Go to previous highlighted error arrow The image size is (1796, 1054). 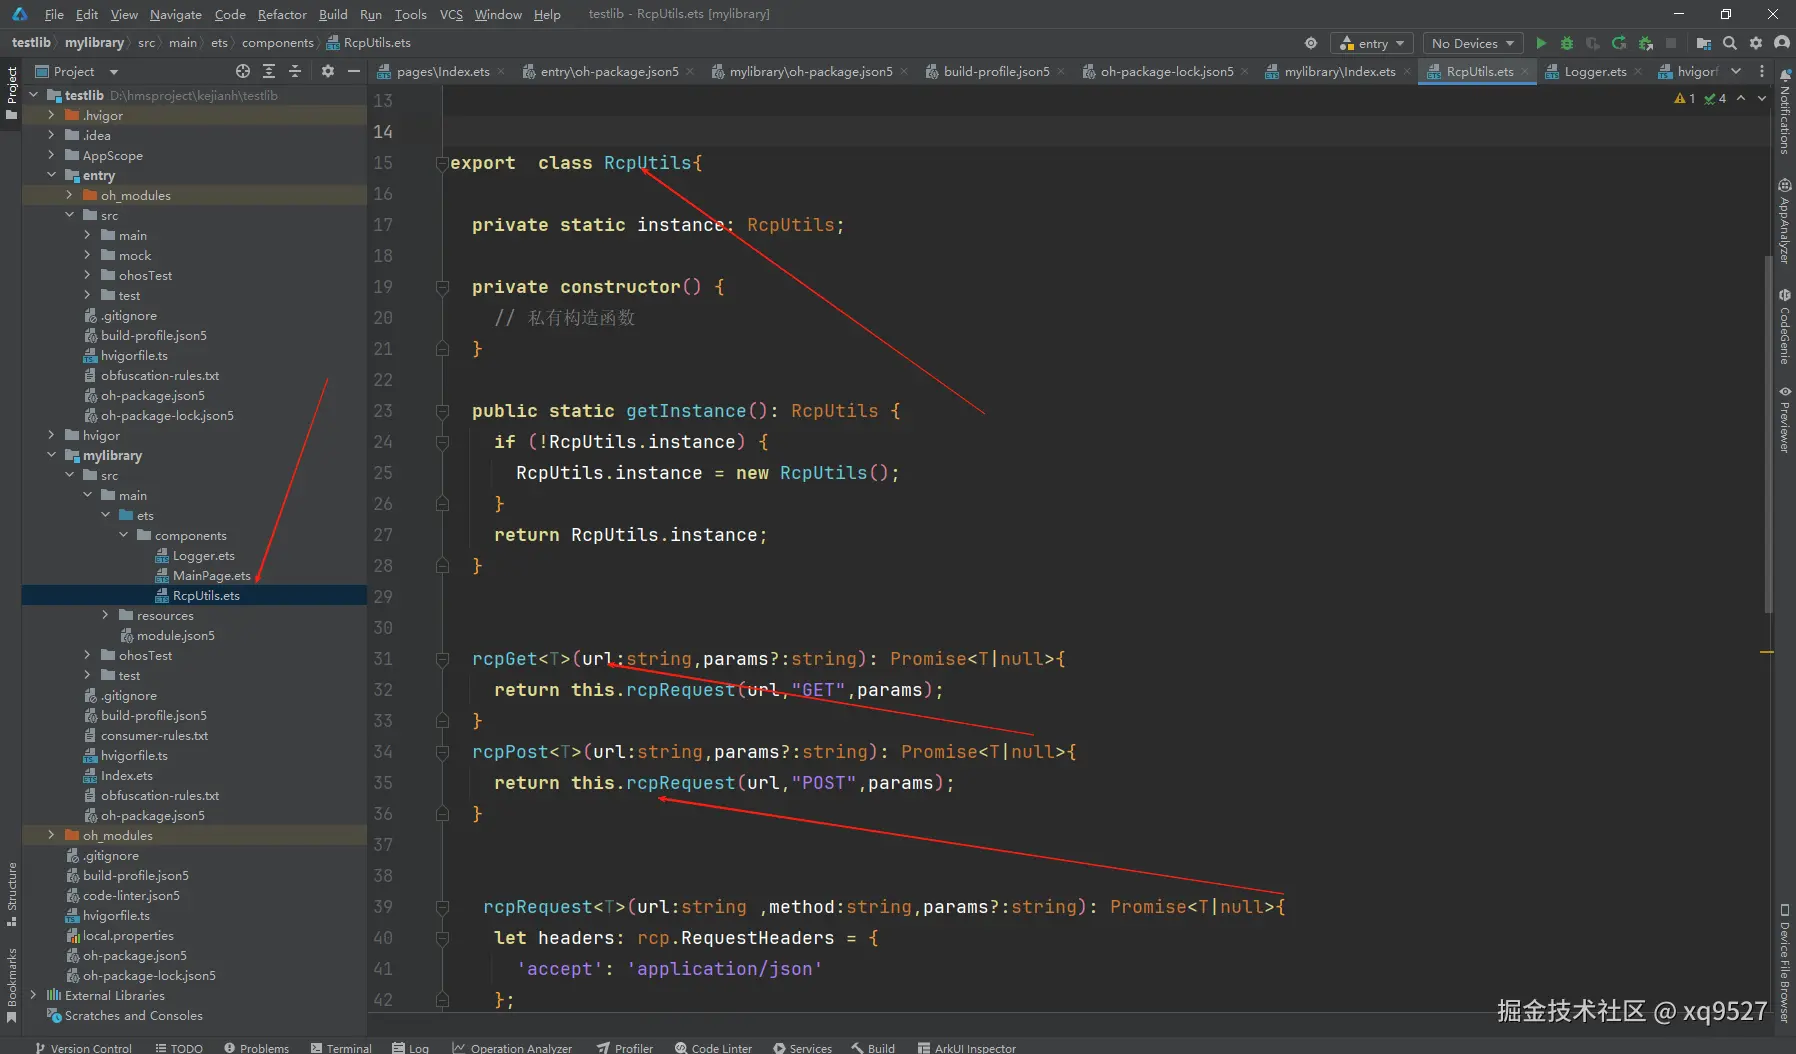1741,98
